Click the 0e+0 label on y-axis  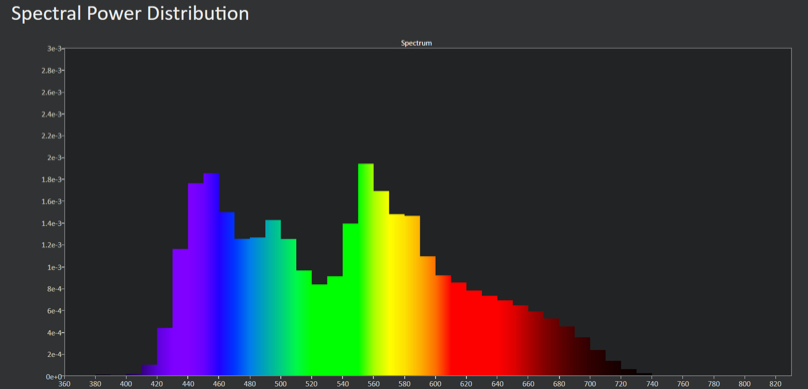point(54,377)
